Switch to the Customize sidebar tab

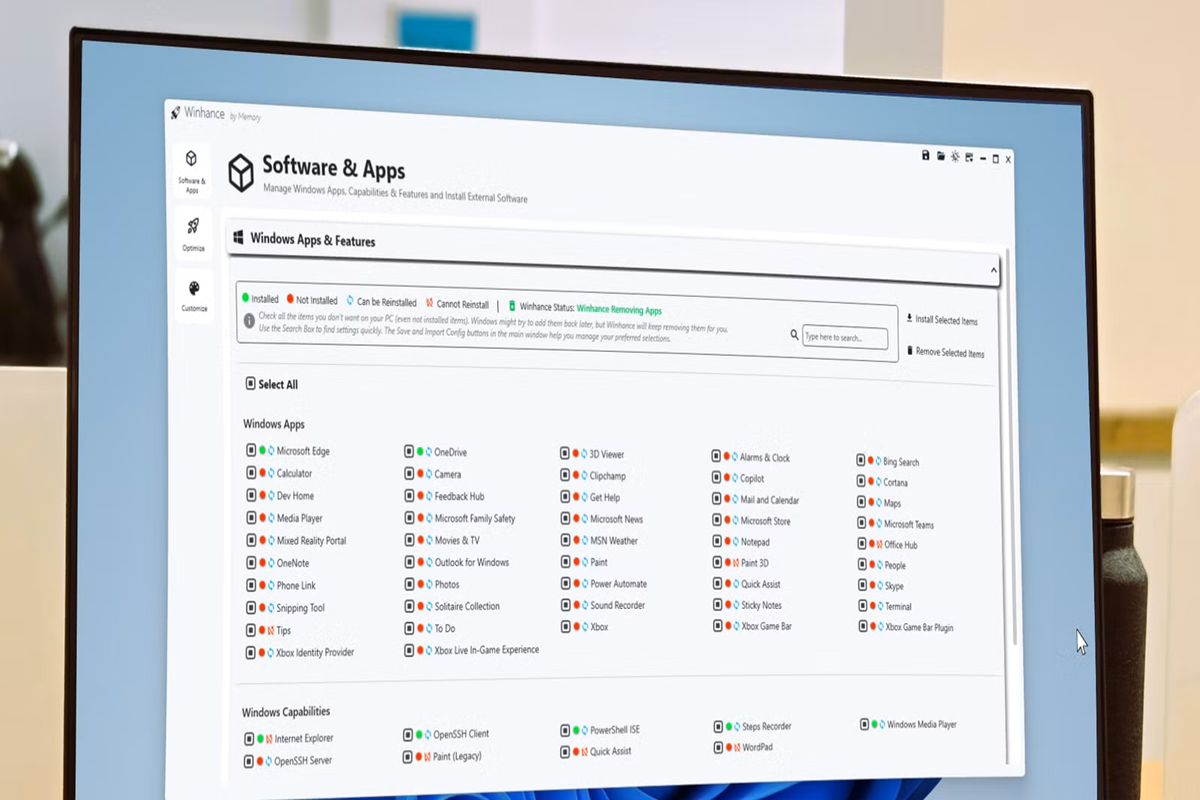click(x=194, y=294)
